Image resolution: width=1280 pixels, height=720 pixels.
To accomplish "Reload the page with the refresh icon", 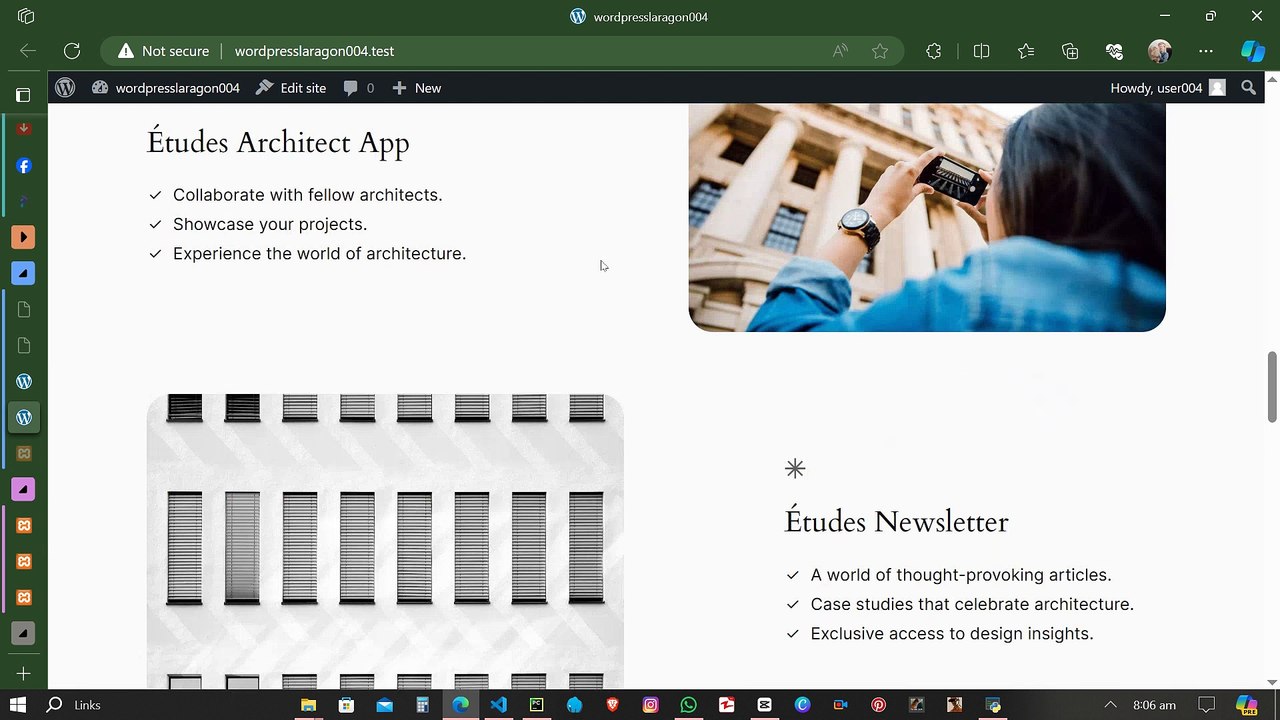I will tap(72, 51).
